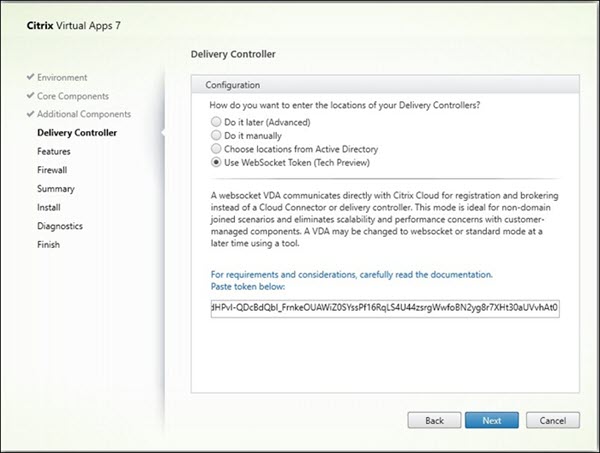Navigate to the Firewall step

(x=52, y=170)
